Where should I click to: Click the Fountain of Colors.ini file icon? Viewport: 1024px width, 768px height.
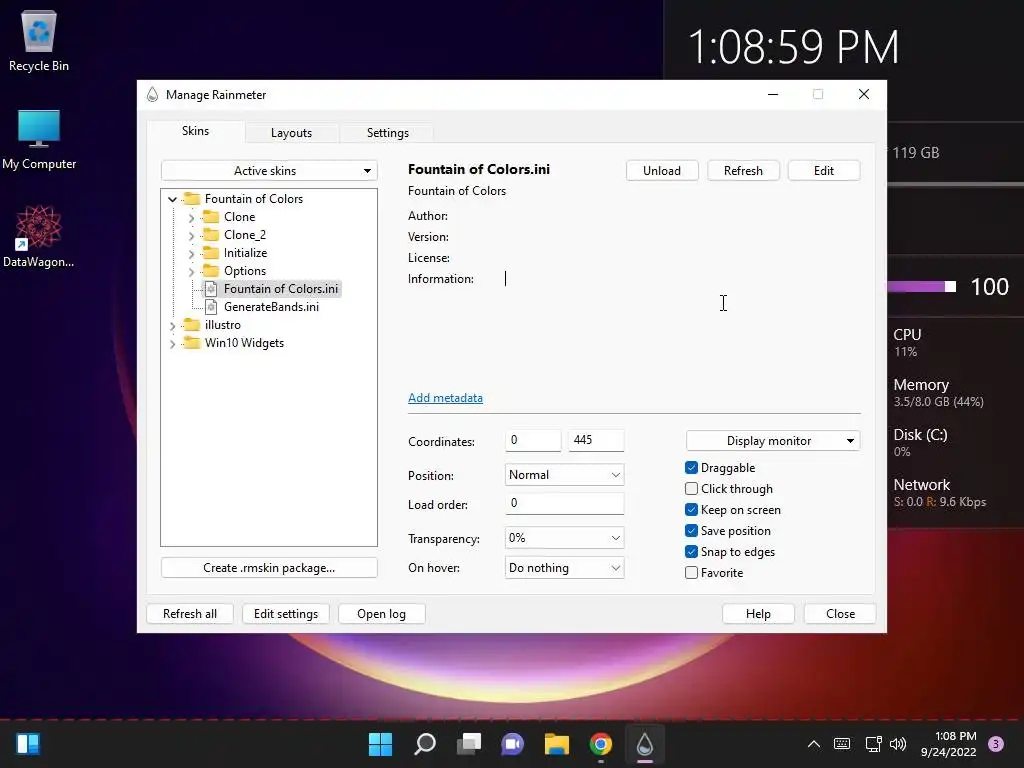pos(211,289)
